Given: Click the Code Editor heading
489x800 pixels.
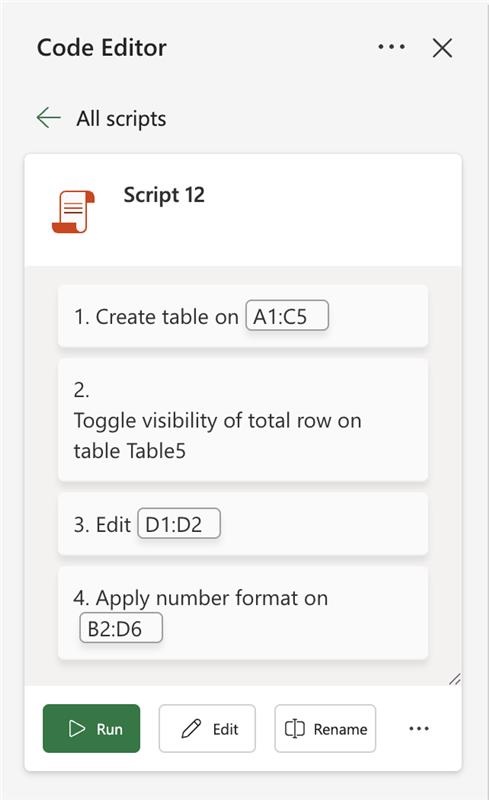Looking at the screenshot, I should pos(102,48).
